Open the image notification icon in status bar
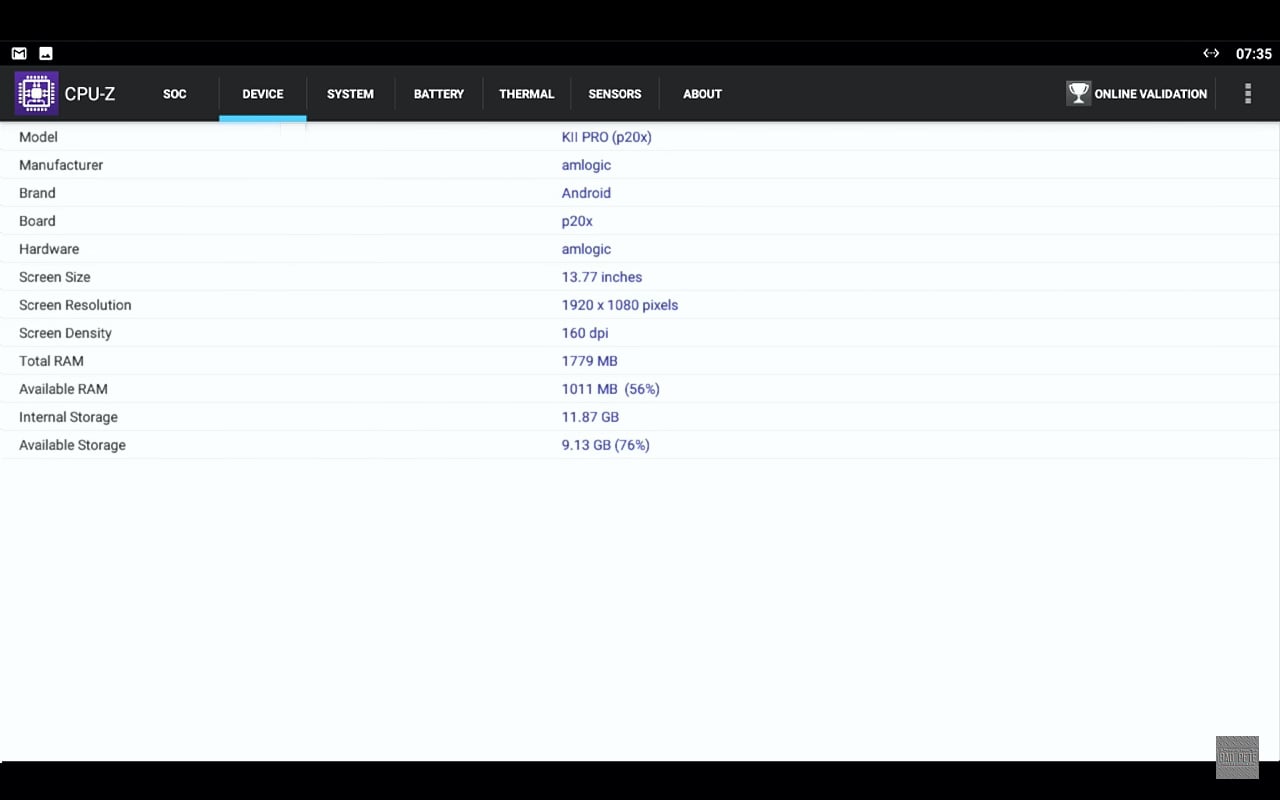Image resolution: width=1280 pixels, height=800 pixels. tap(46, 53)
